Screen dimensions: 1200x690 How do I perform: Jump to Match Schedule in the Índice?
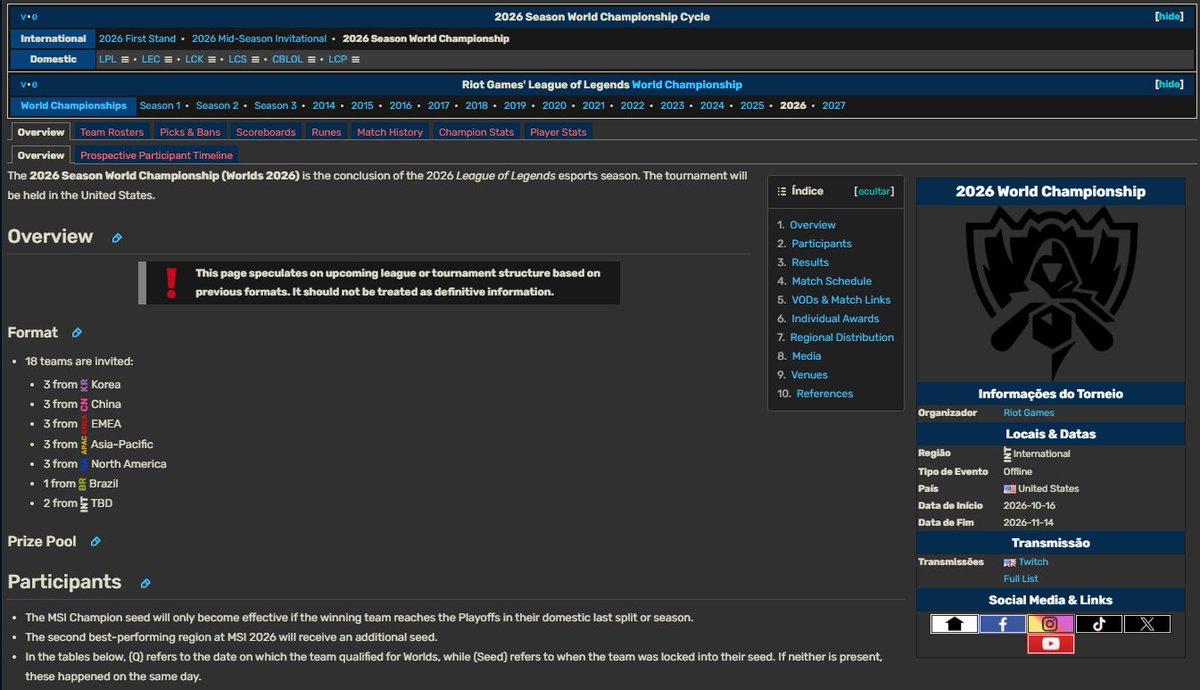[831, 281]
